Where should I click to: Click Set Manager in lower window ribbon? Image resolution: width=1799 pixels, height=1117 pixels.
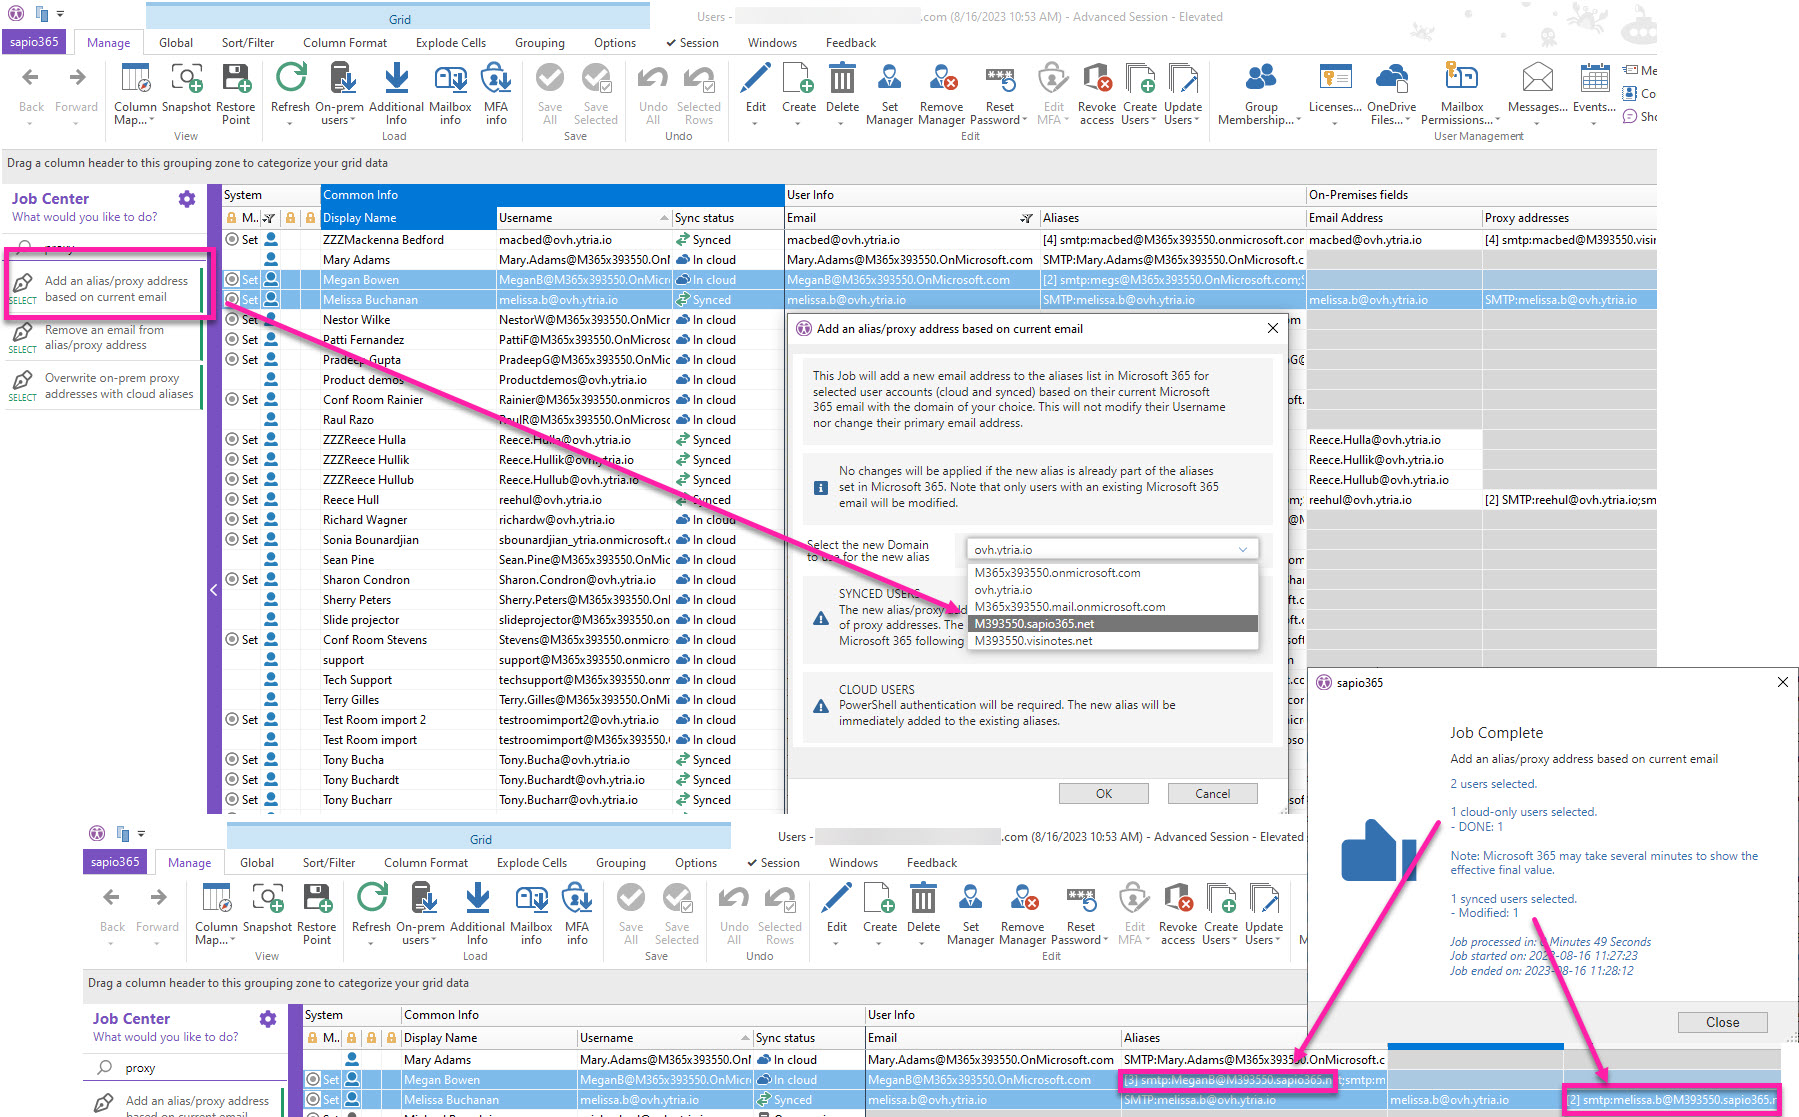970,913
